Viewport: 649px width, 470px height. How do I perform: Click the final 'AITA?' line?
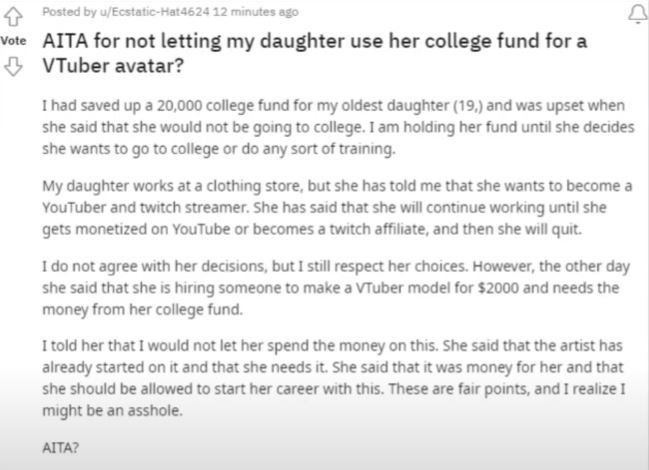click(60, 448)
